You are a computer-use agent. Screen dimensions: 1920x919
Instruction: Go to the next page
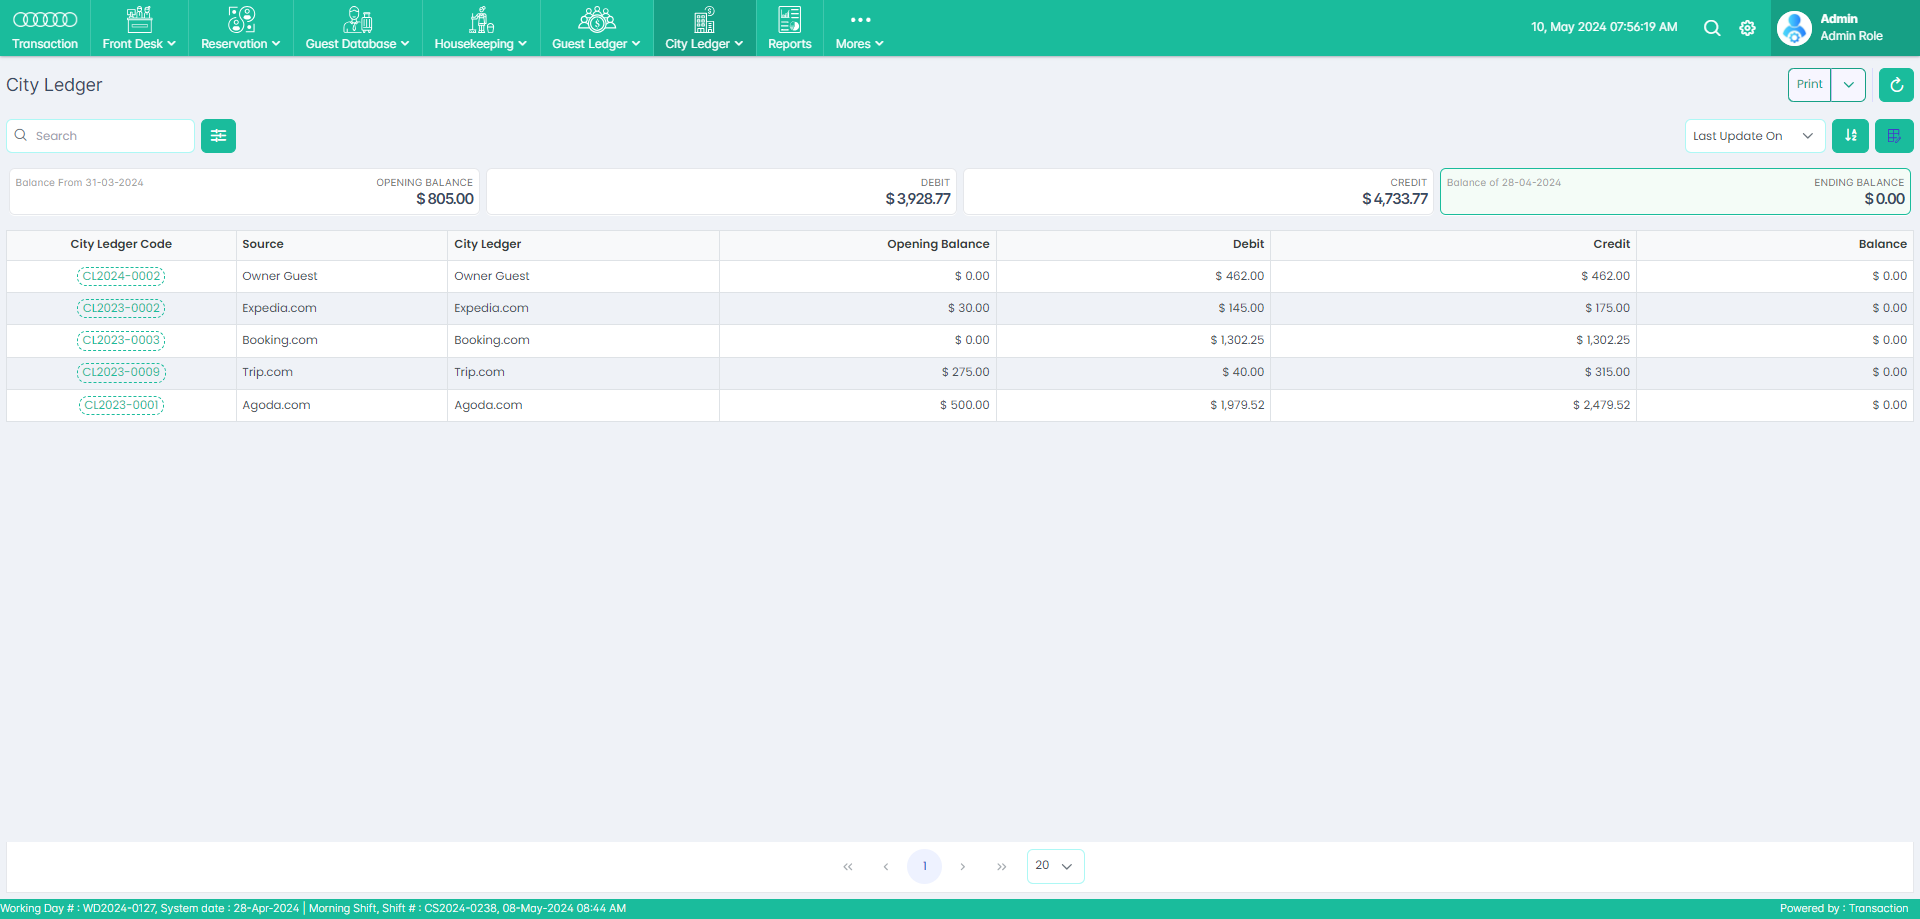click(962, 866)
